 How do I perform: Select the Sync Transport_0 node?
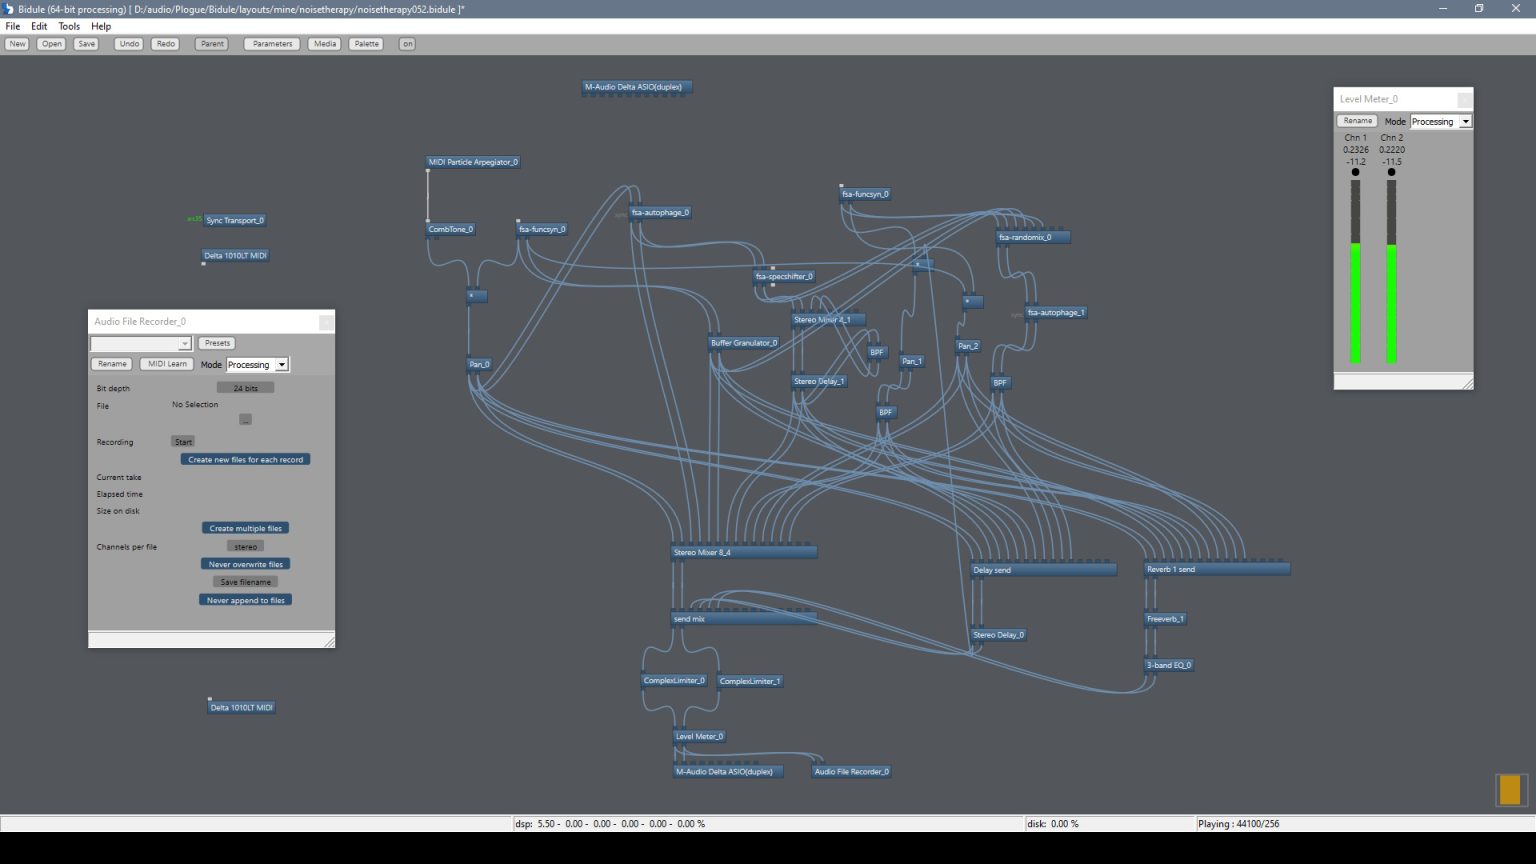click(235, 220)
